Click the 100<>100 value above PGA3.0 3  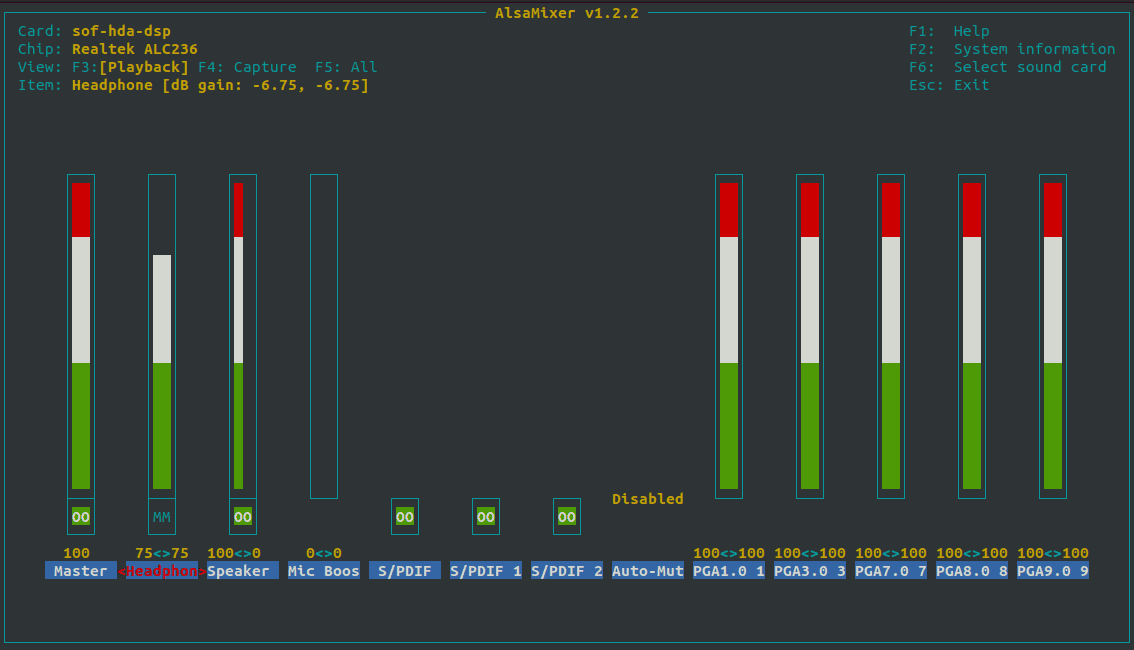coord(810,553)
